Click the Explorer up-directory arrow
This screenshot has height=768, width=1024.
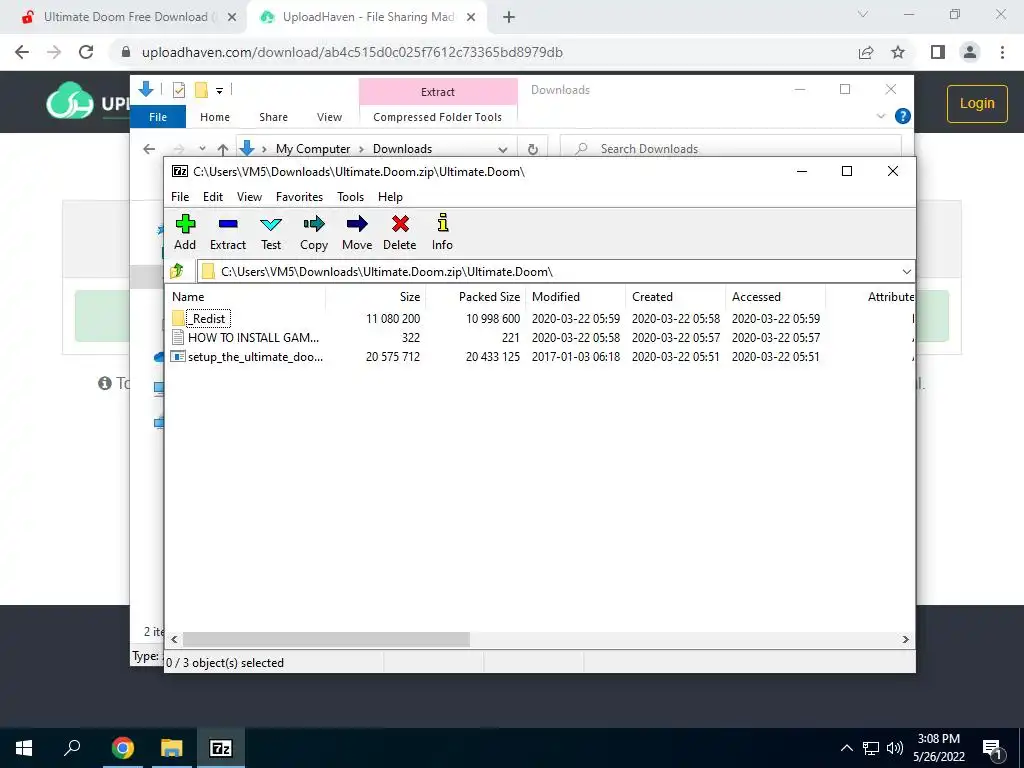tap(223, 149)
